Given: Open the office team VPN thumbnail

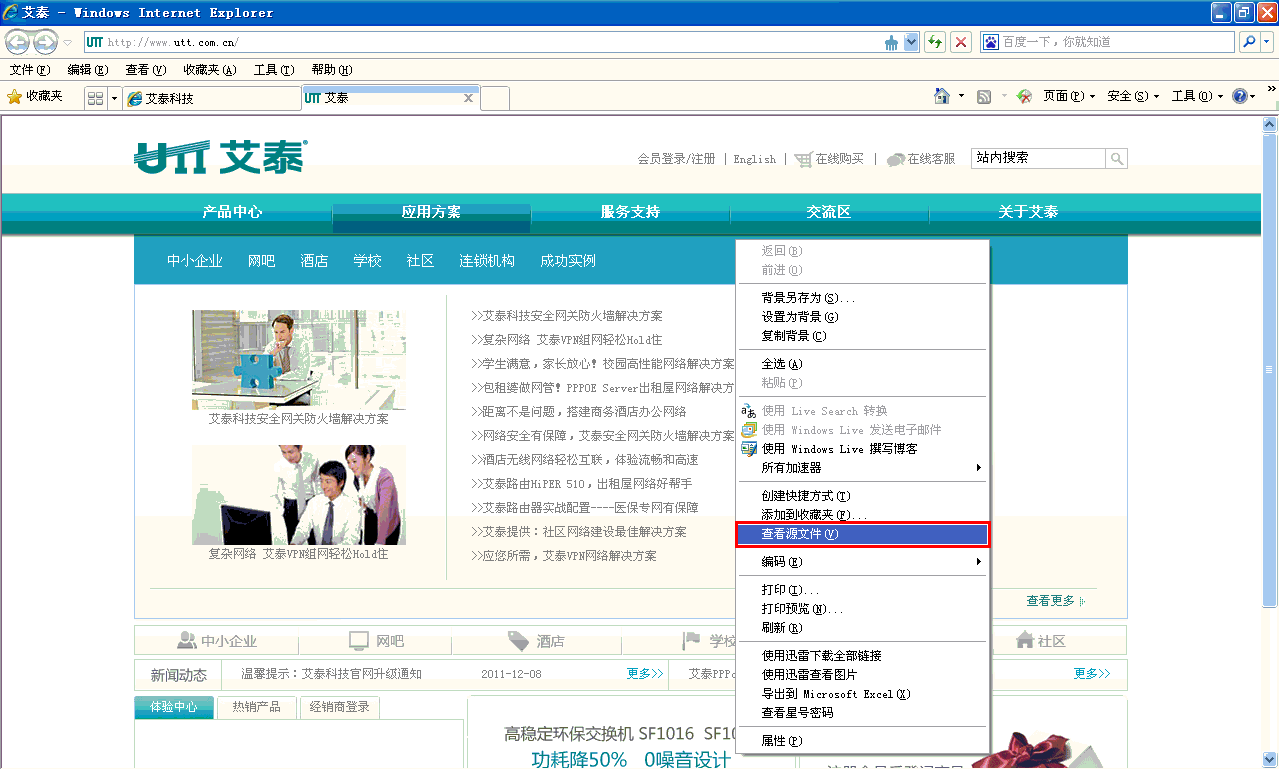Looking at the screenshot, I should 299,495.
